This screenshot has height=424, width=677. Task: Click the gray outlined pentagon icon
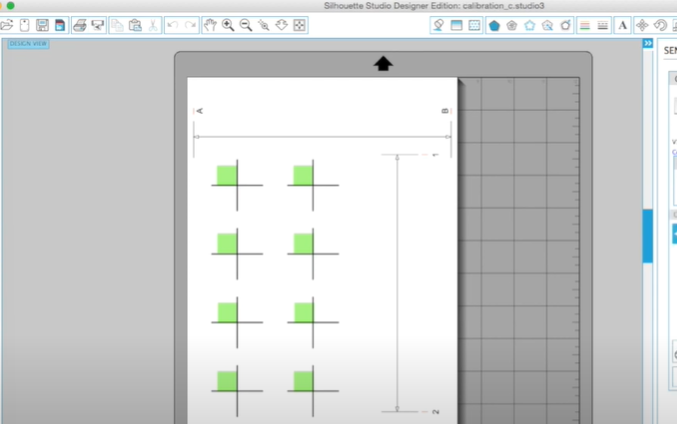(x=512, y=25)
